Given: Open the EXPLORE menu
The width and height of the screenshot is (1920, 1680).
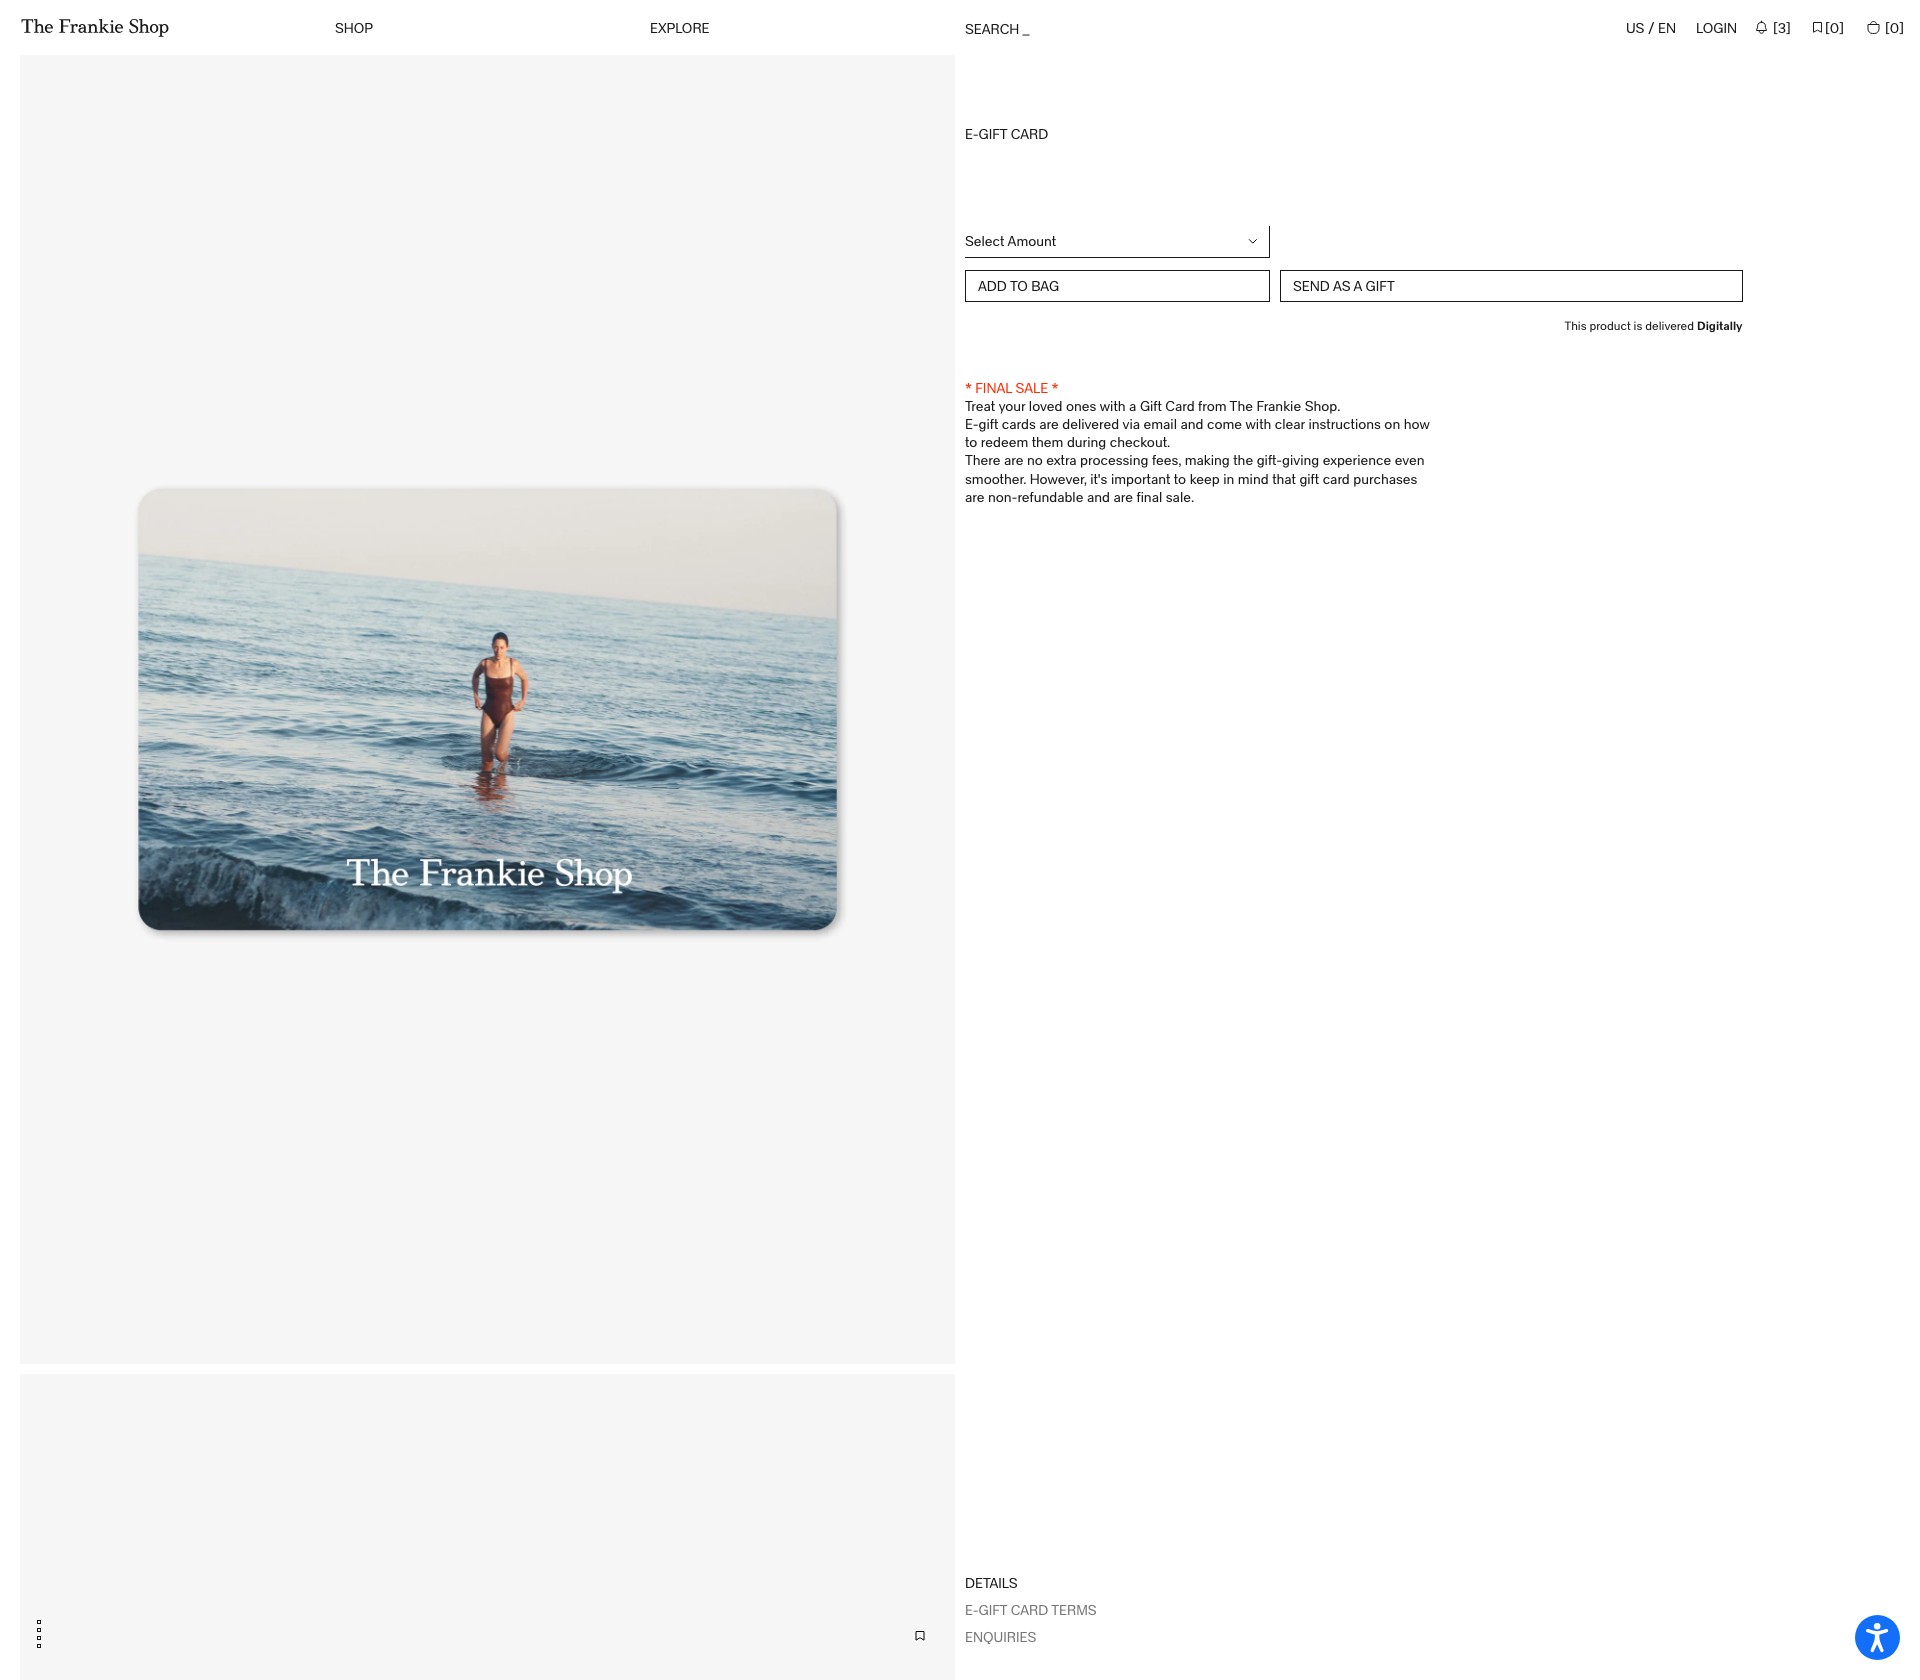Looking at the screenshot, I should (679, 28).
